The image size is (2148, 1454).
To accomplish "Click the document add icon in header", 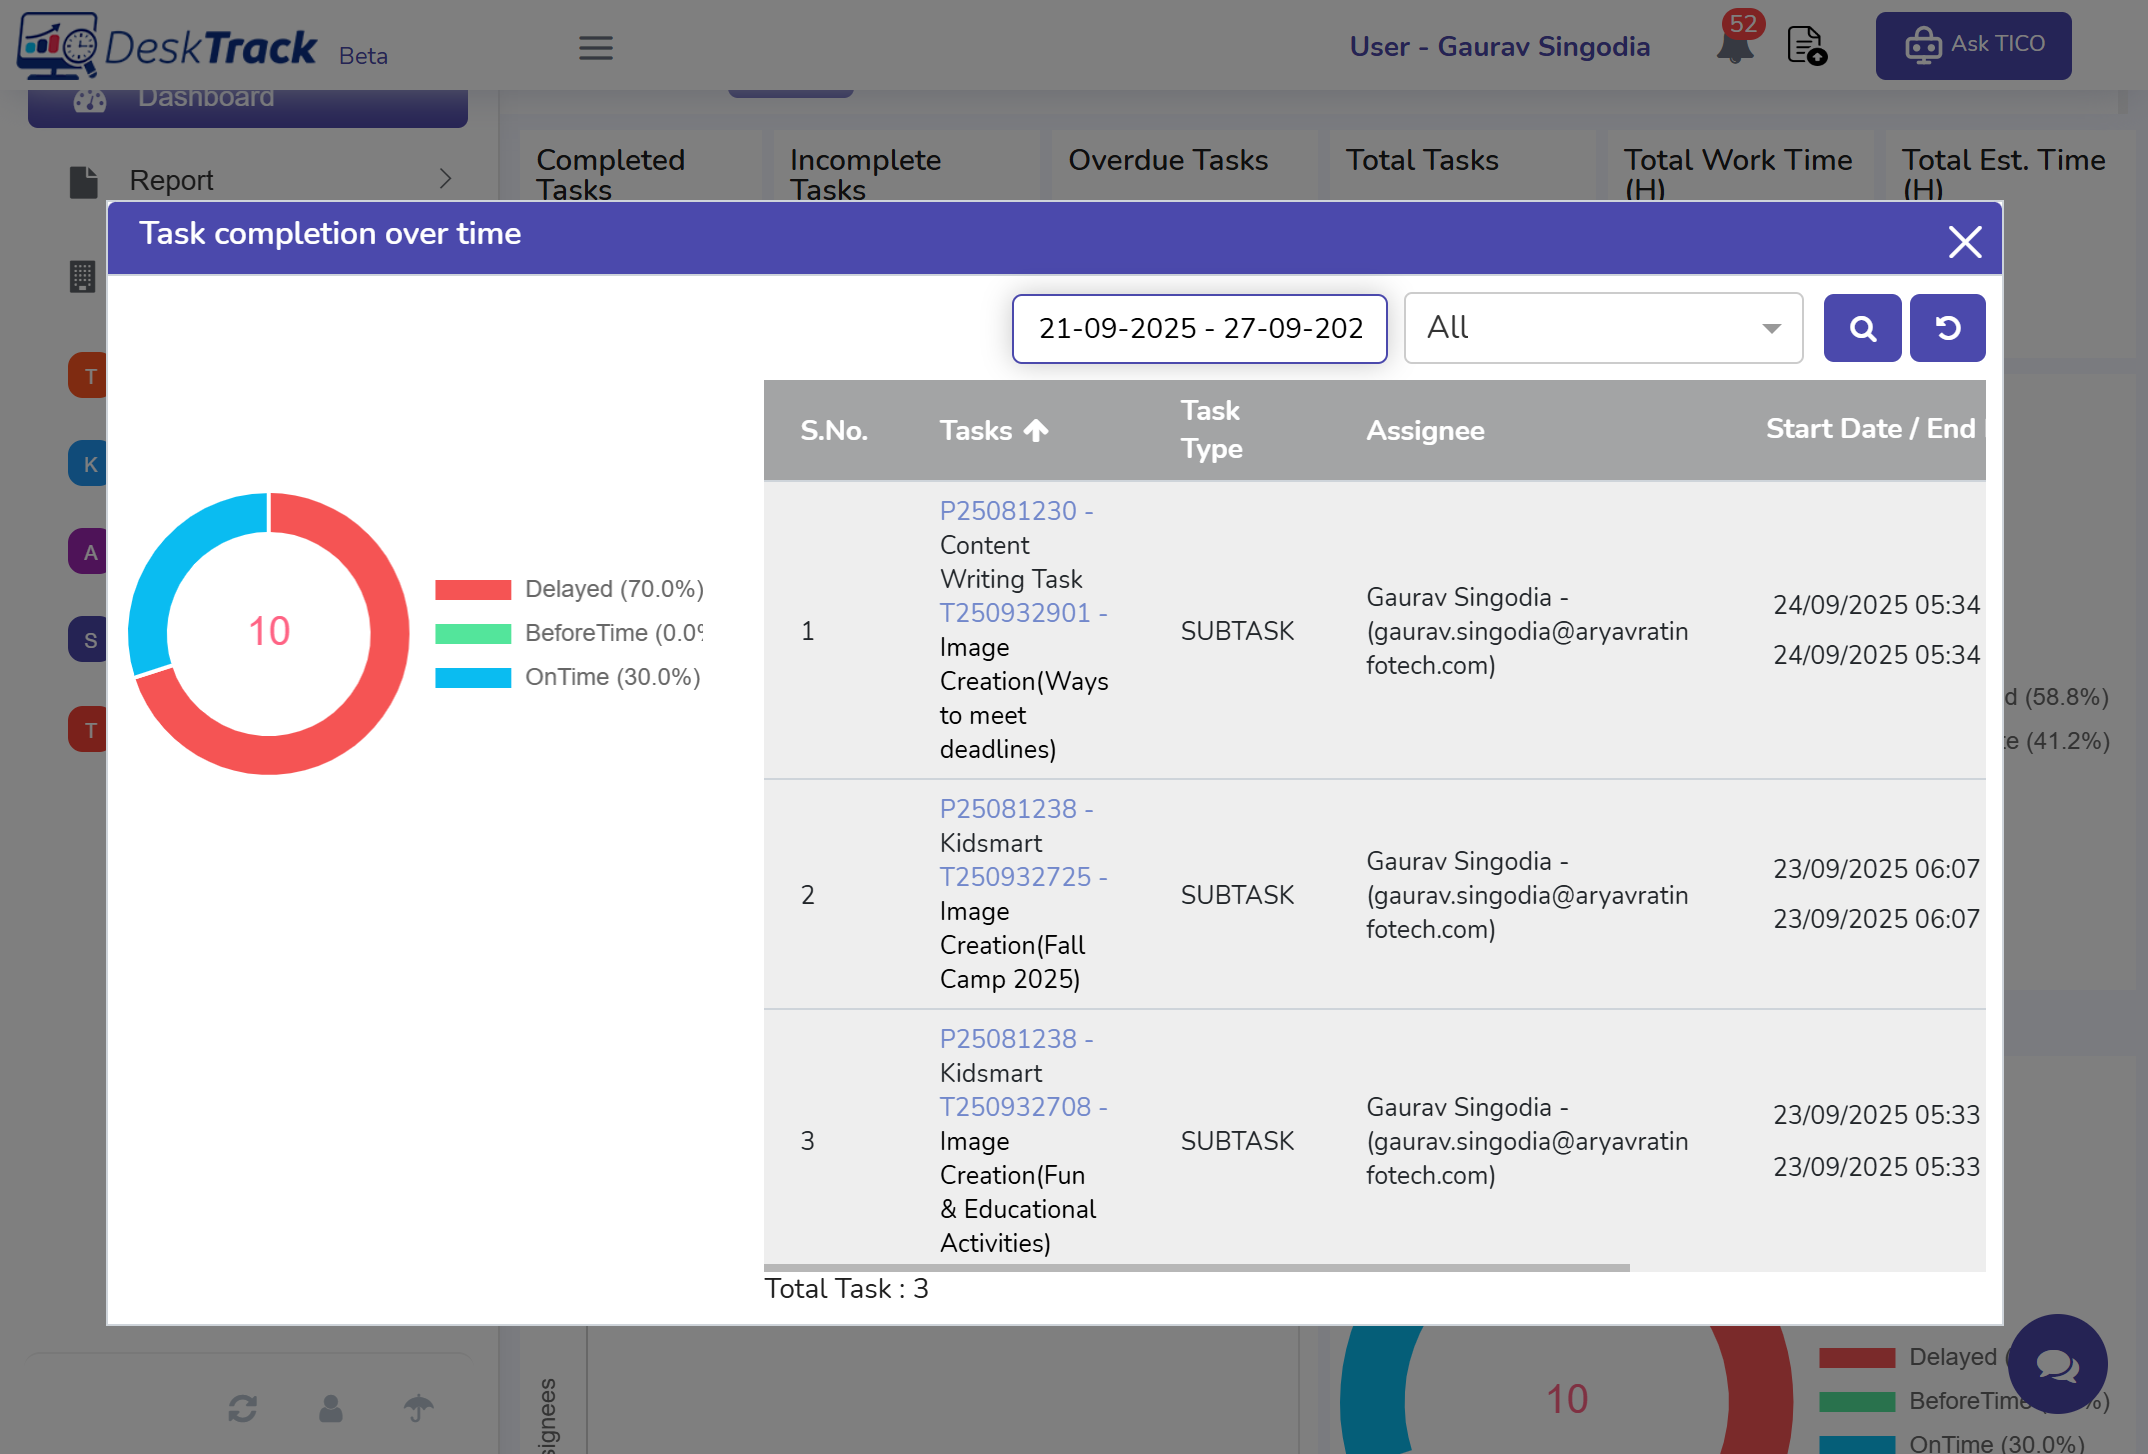I will [x=1806, y=46].
